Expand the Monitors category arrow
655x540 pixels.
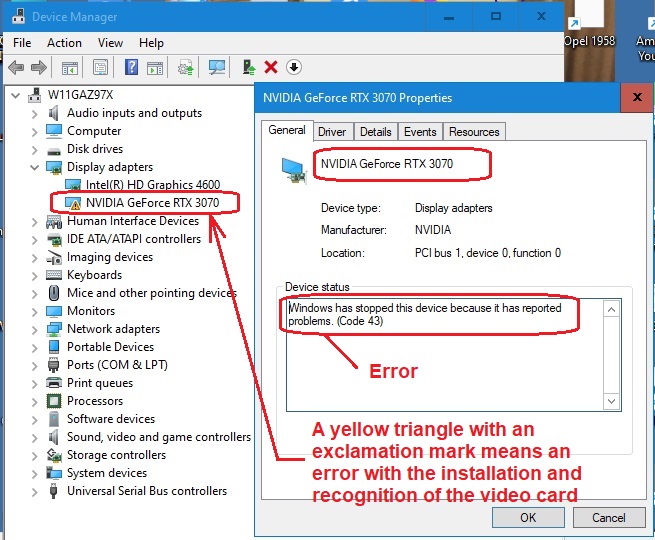coord(35,312)
